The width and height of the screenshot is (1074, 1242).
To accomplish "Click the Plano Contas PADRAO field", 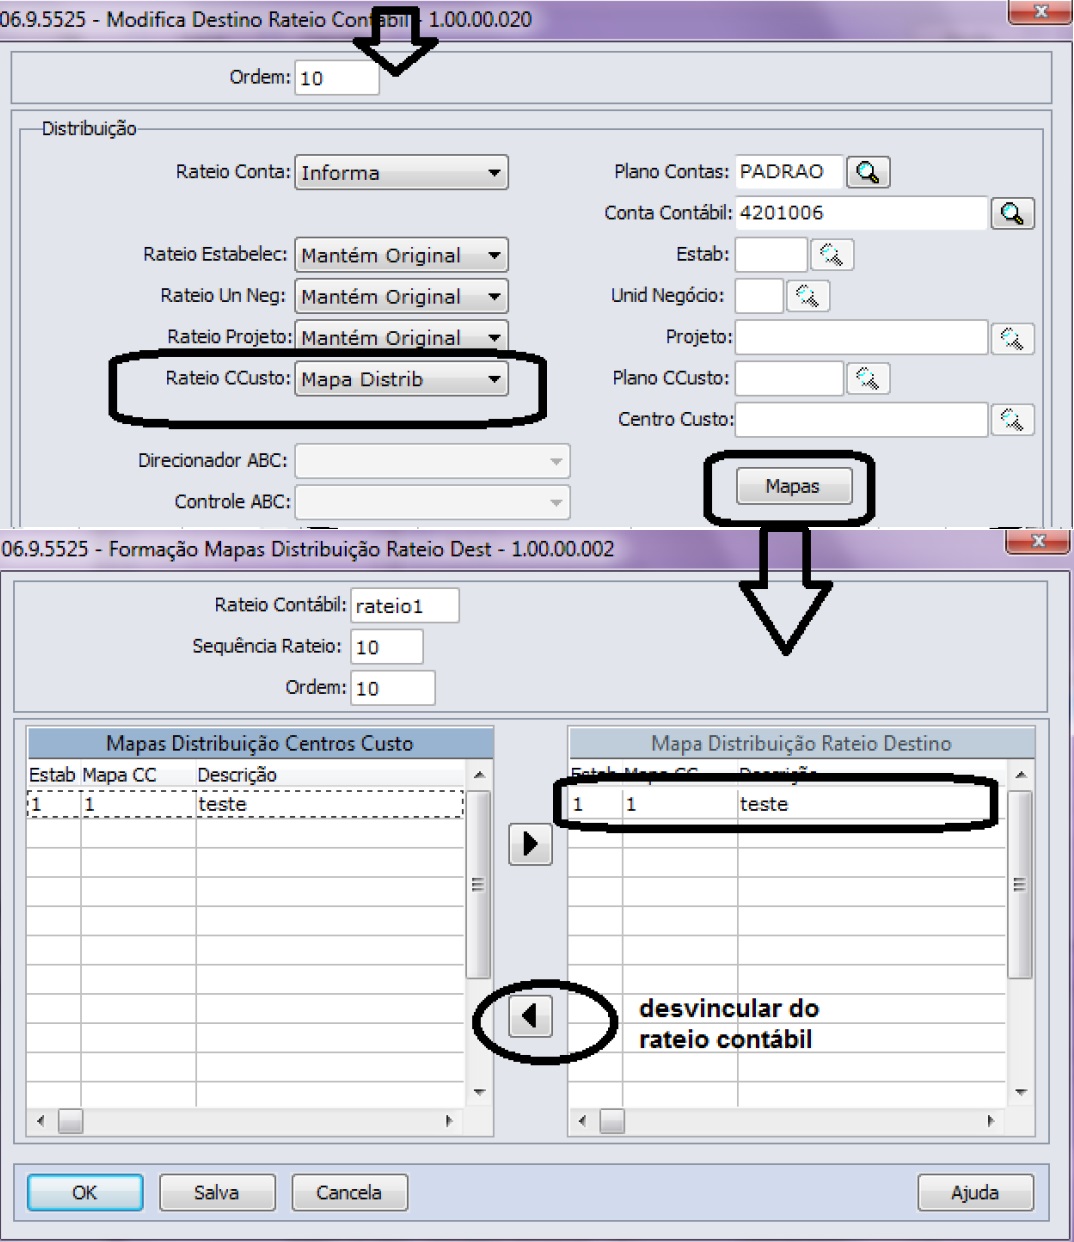I will [x=789, y=172].
